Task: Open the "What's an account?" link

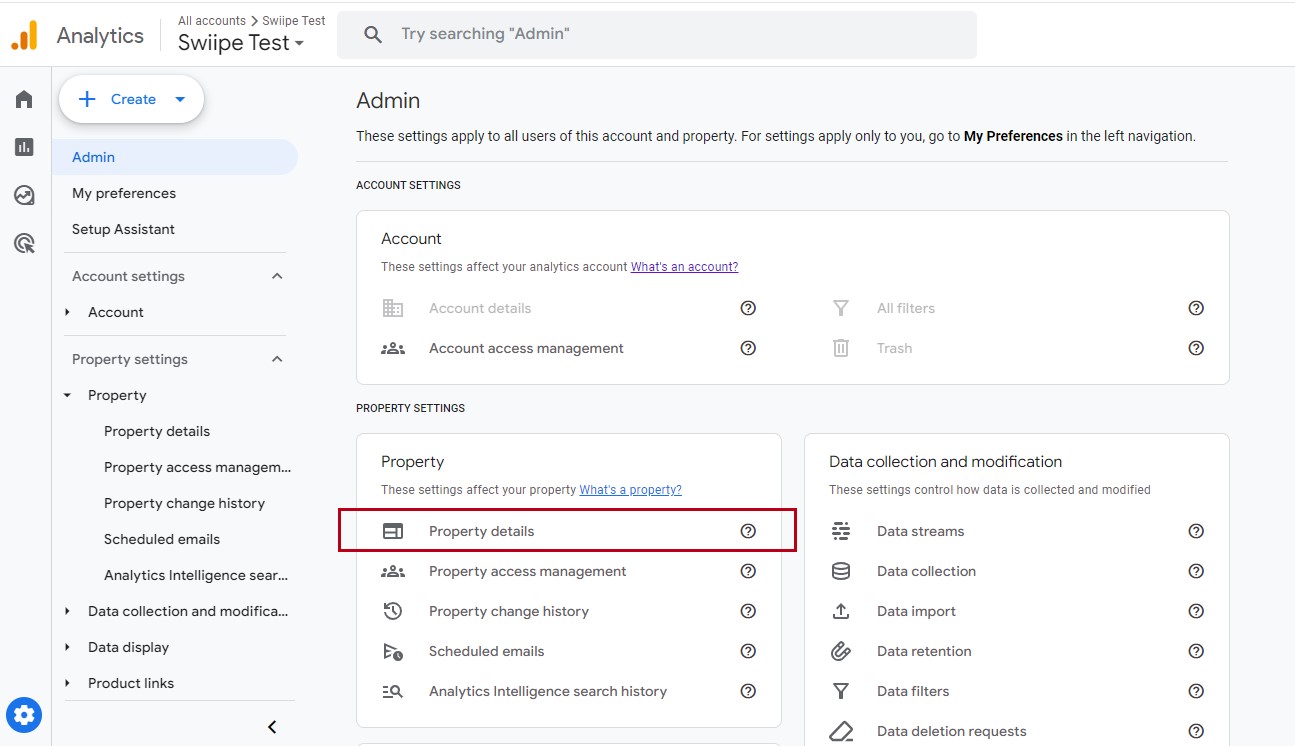Action: 684,267
